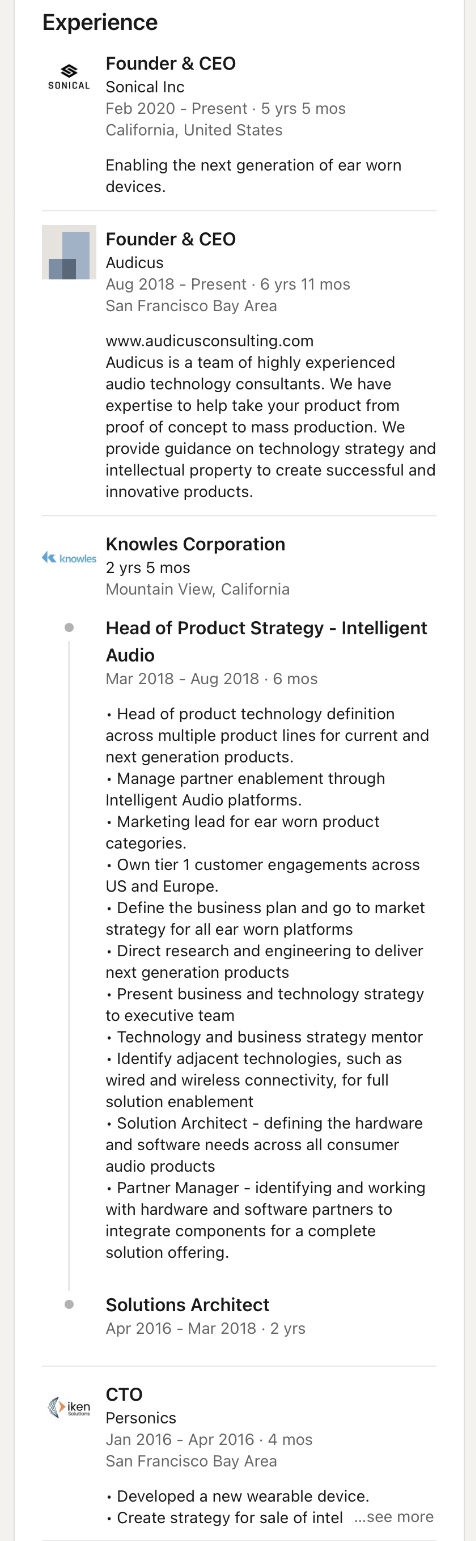
Task: Open the Audicus company logo thumbnail
Action: coord(69,252)
